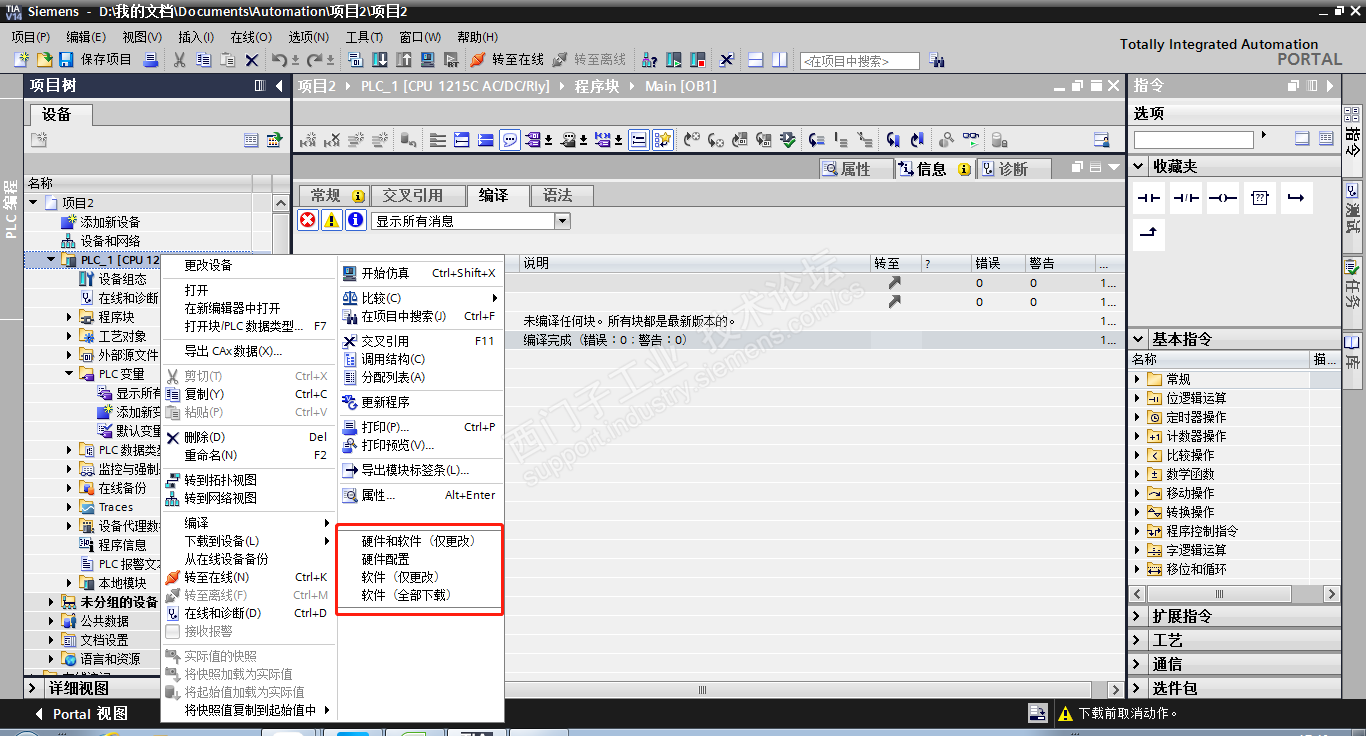The height and width of the screenshot is (736, 1366).
Task: Click the upload from device icon
Action: [404, 60]
